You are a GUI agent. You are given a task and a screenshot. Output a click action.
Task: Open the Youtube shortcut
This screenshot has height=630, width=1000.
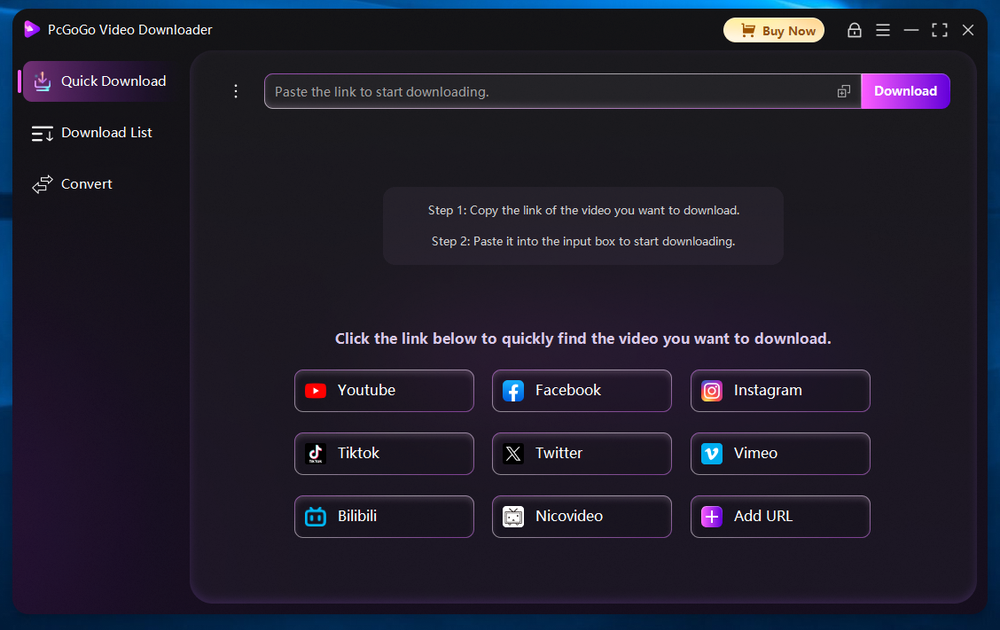(x=384, y=390)
